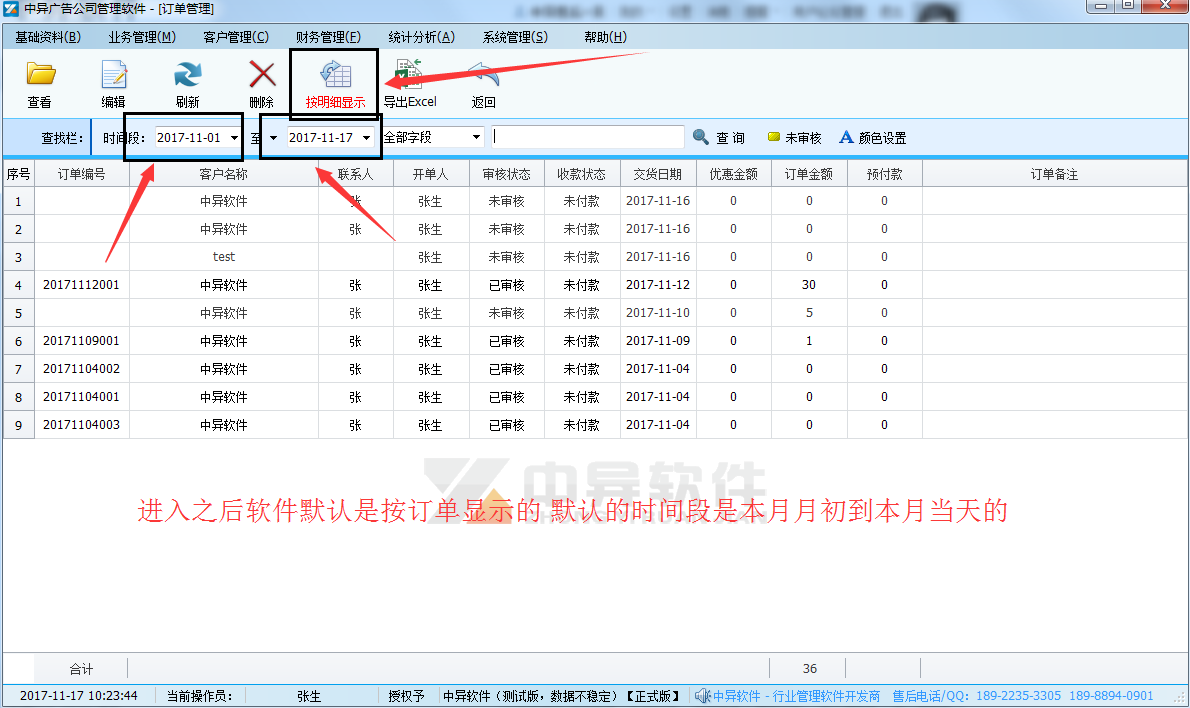
Task: Click 中异软件 customer name in row 7
Action: coord(223,369)
